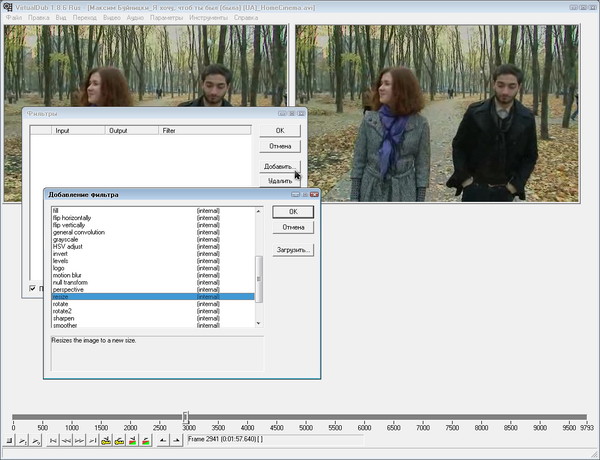Click OK in the Фильтры dialog
Screen dimensions: 600x460
point(280,130)
